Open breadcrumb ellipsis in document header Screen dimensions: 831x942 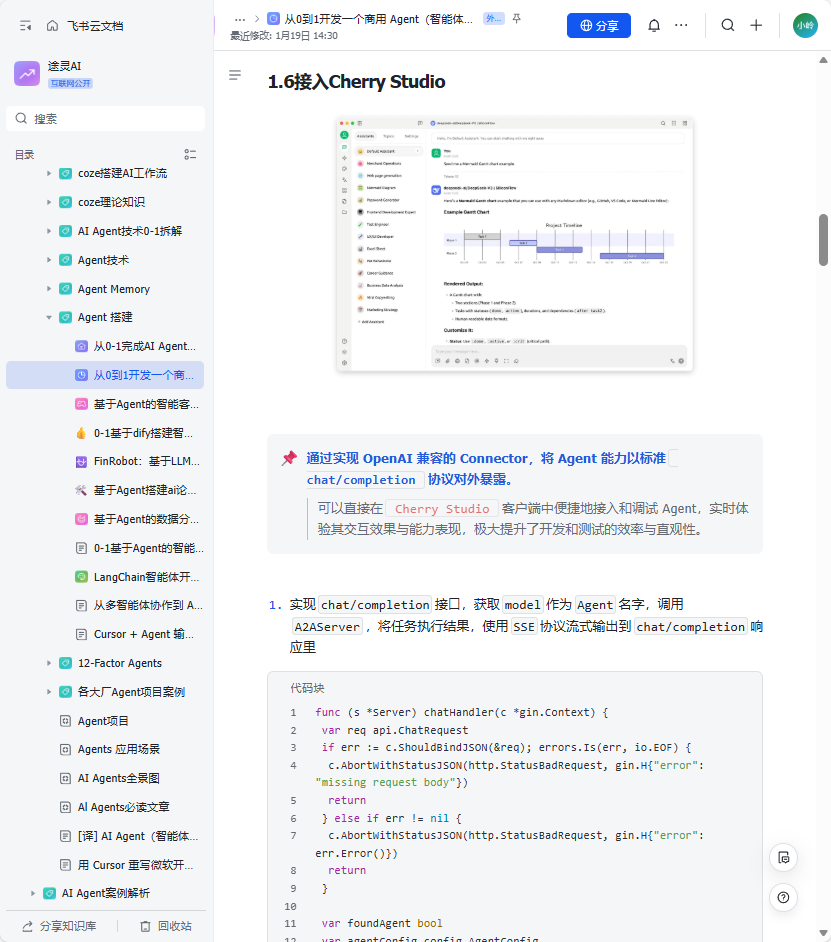click(240, 19)
